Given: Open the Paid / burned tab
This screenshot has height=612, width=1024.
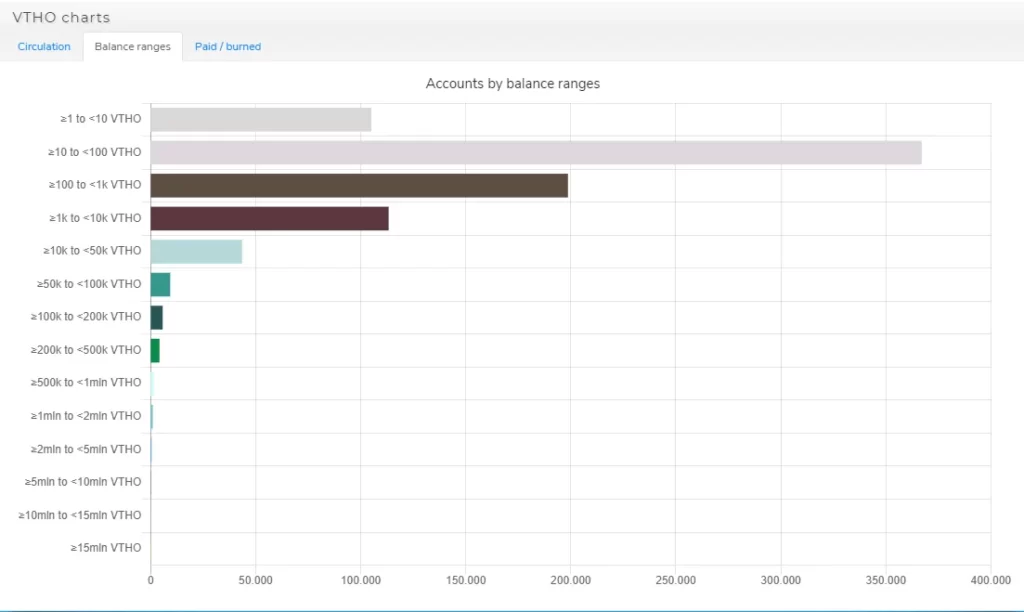Looking at the screenshot, I should click(x=227, y=46).
